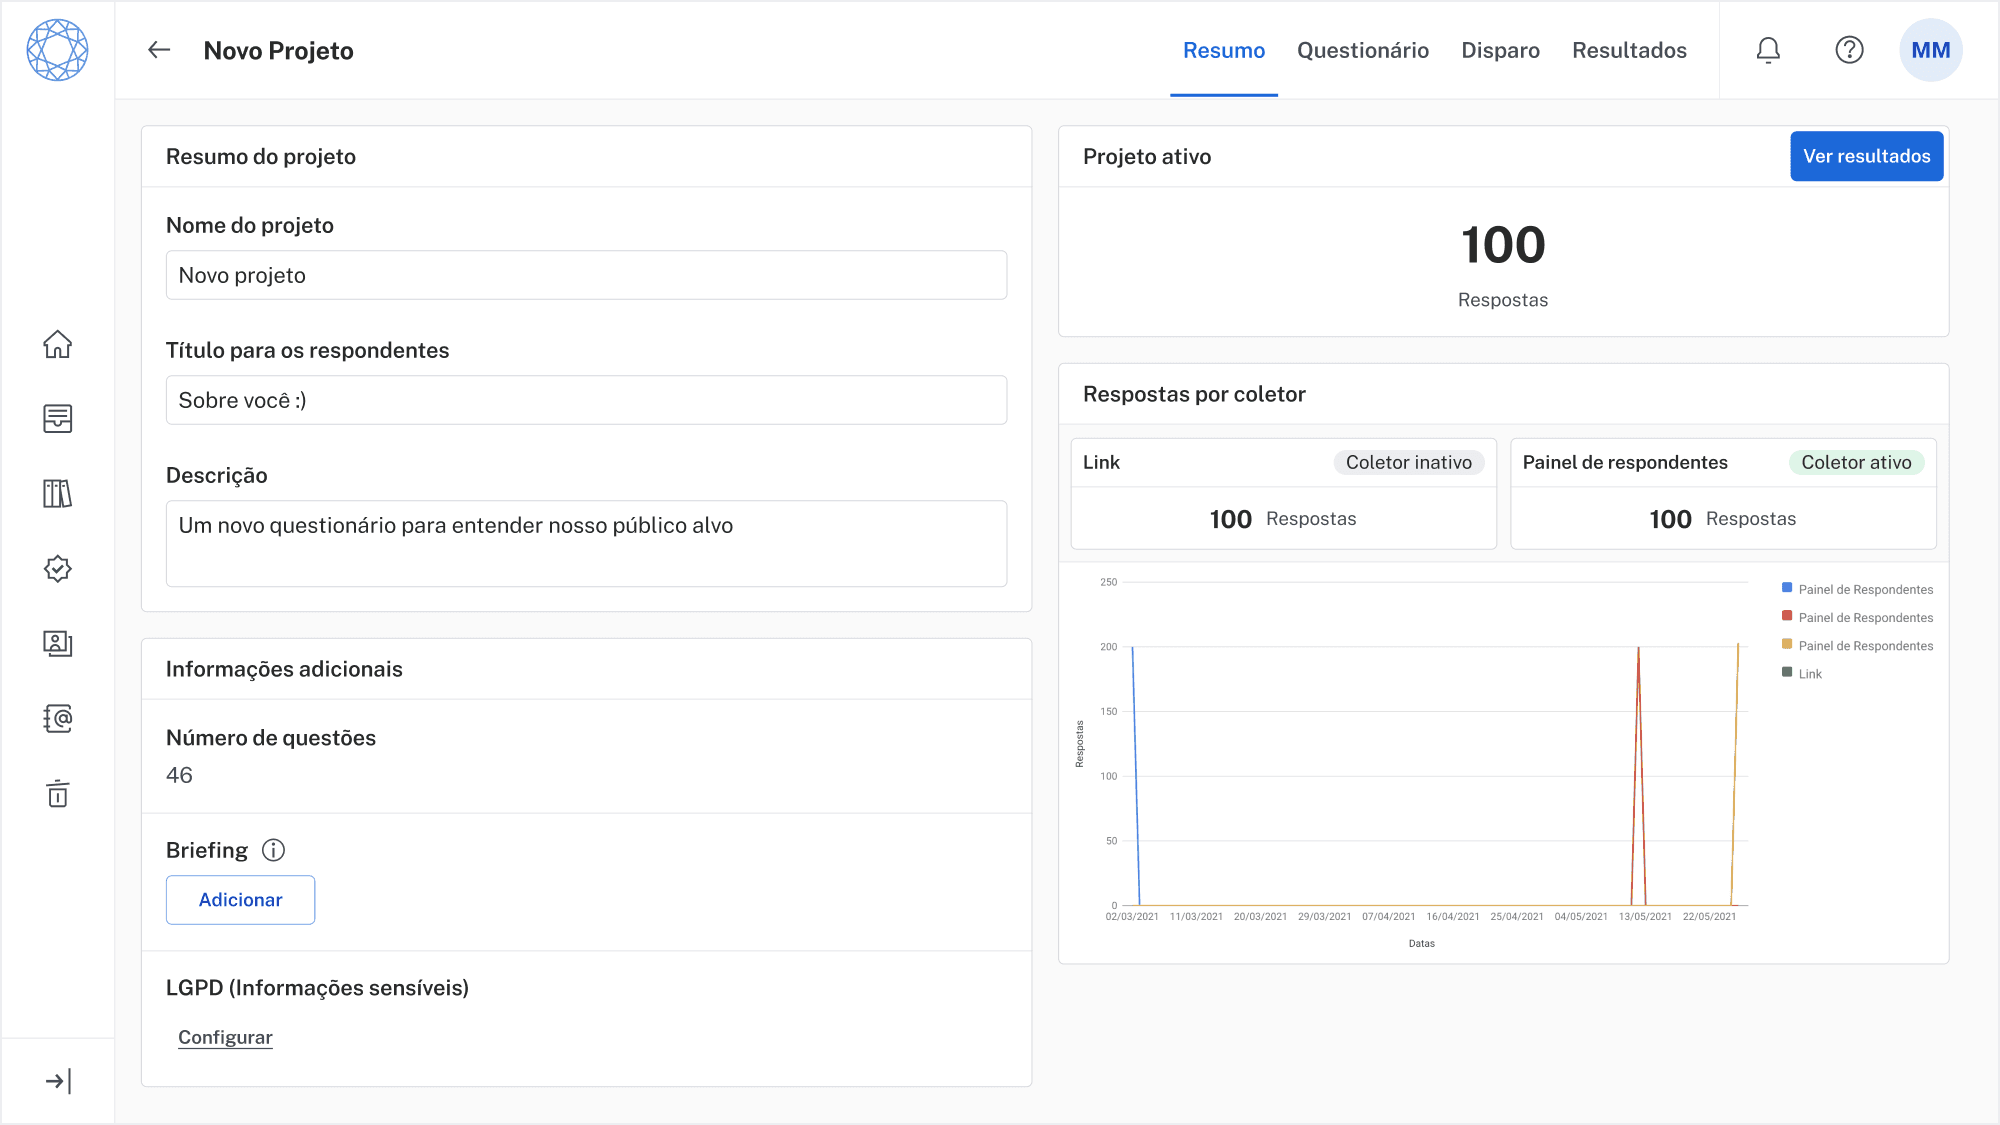Click the quality badge icon in the sidebar
This screenshot has height=1125, width=2000.
coord(58,569)
